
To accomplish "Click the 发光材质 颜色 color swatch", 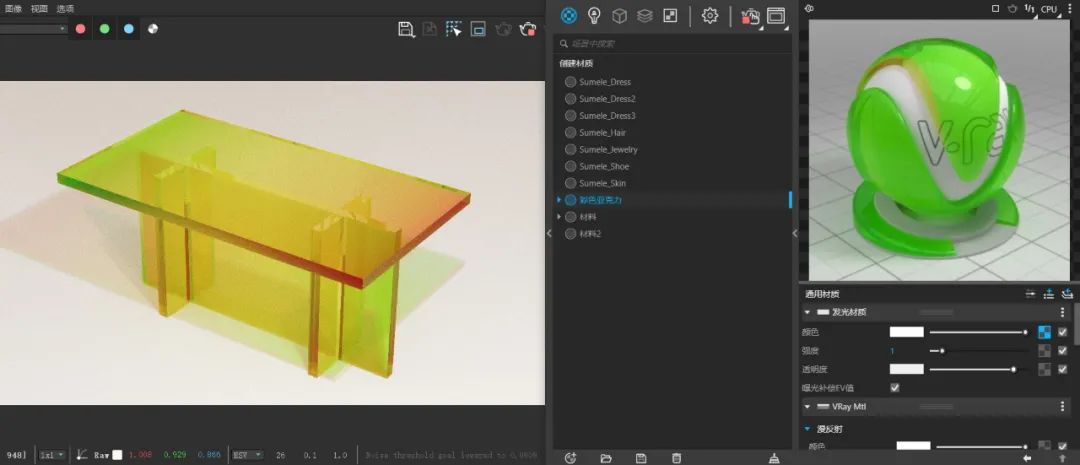I will [x=906, y=332].
